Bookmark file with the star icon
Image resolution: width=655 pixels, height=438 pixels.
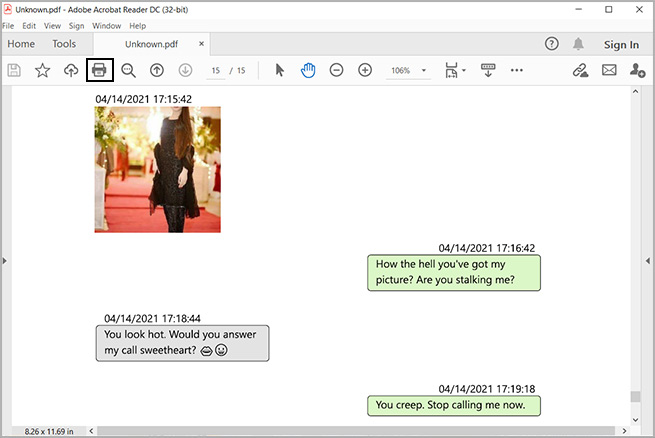(42, 70)
